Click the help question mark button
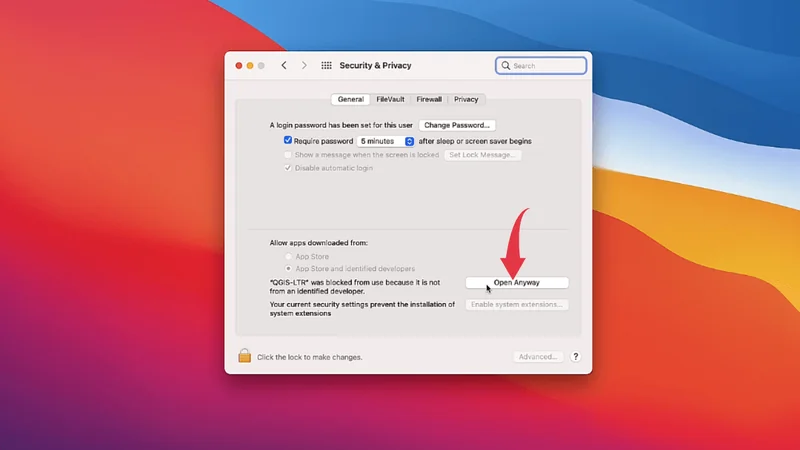This screenshot has width=800, height=450. 575,356
